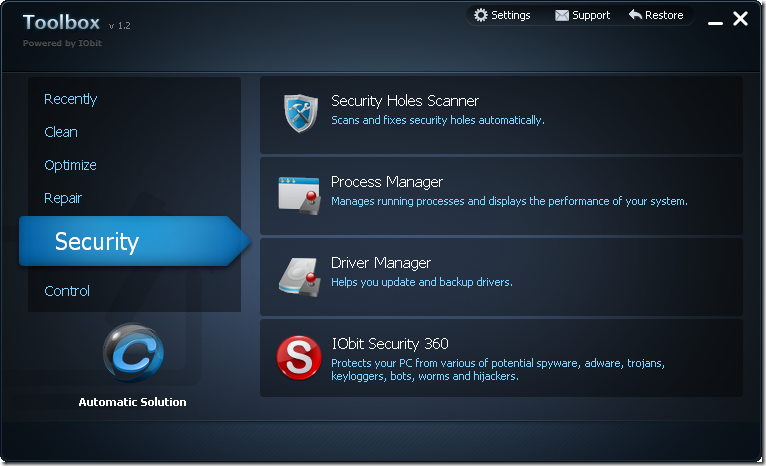This screenshot has width=766, height=466.
Task: Click the Driver Manager disk icon
Action: 300,277
